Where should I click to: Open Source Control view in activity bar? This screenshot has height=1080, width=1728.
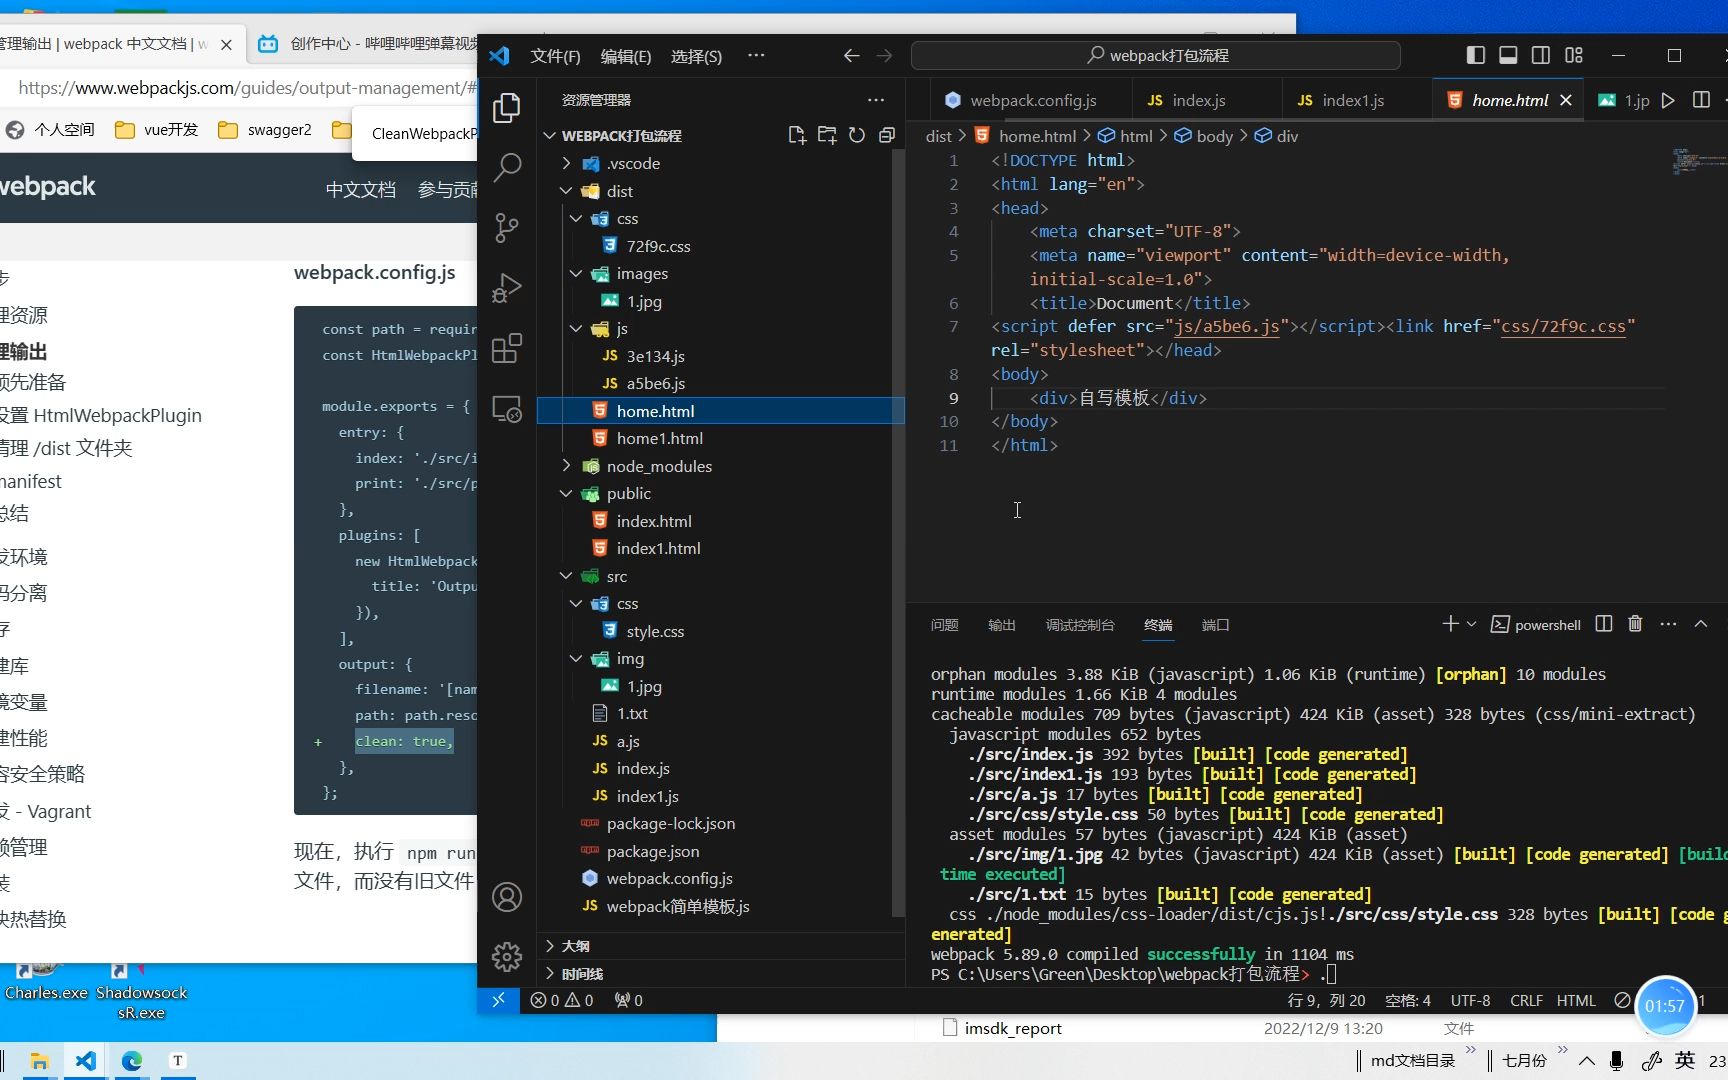[x=507, y=228]
